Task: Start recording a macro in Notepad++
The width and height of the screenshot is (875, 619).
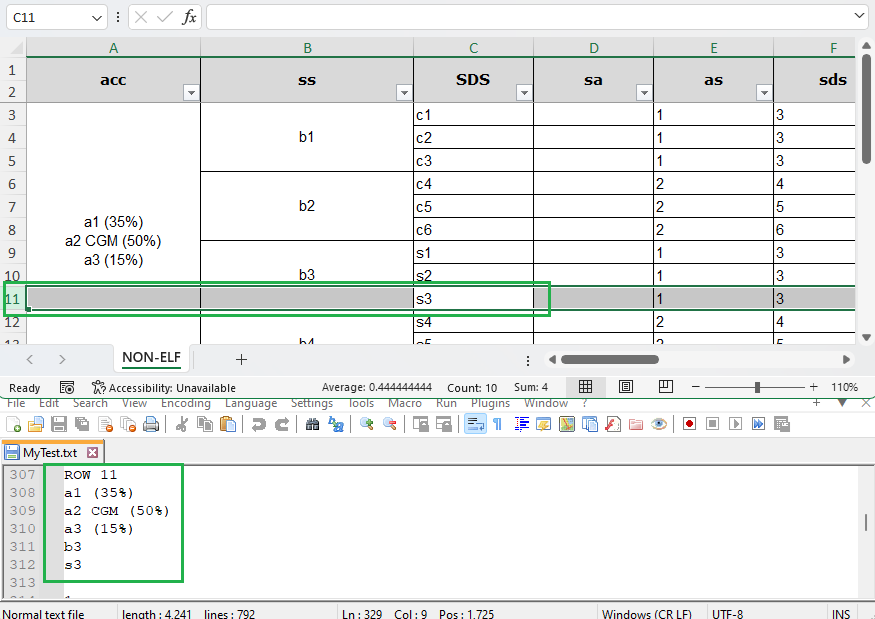Action: [689, 423]
